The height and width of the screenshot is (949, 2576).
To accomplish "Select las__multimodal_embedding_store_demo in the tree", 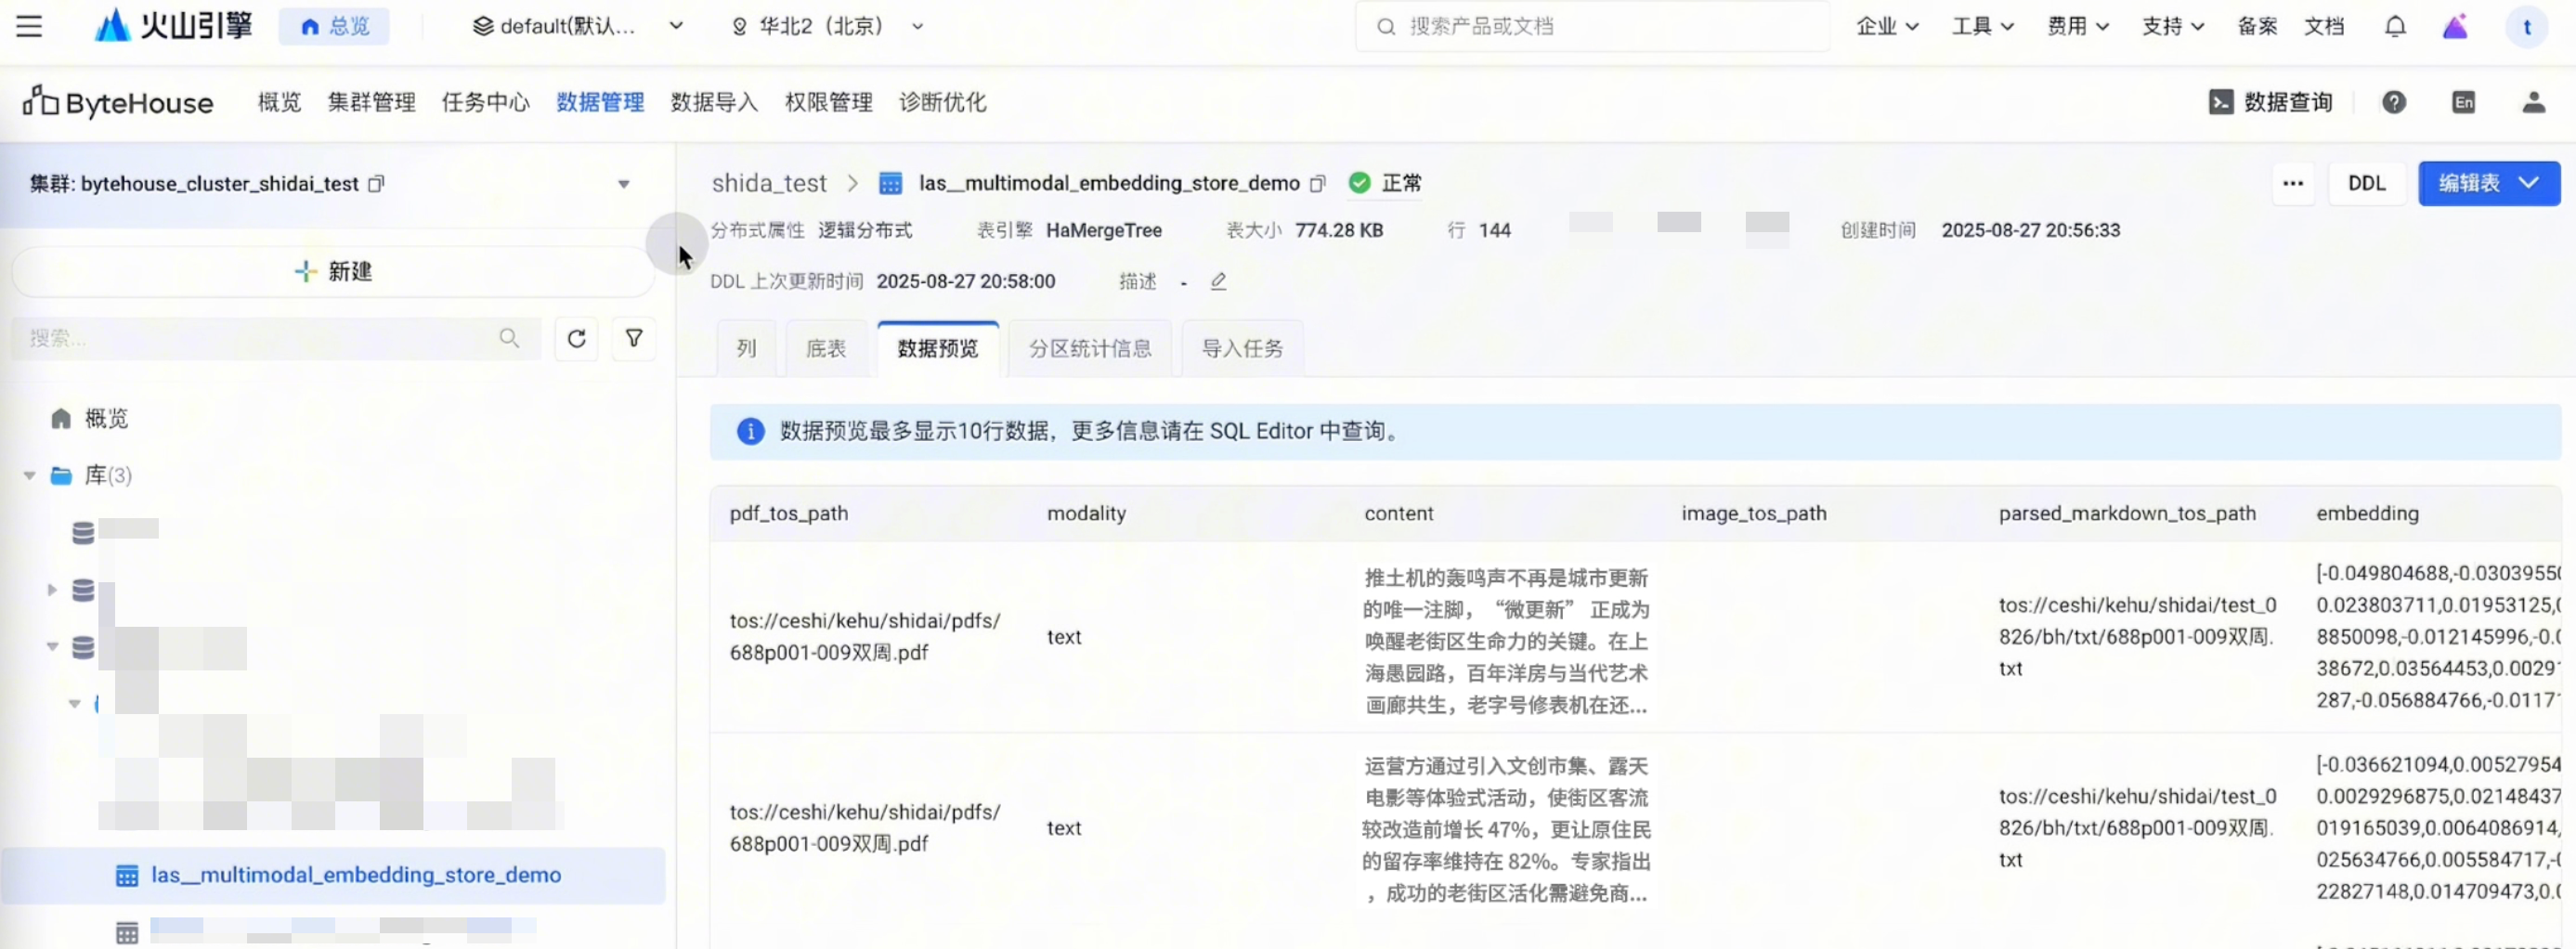I will tap(334, 876).
